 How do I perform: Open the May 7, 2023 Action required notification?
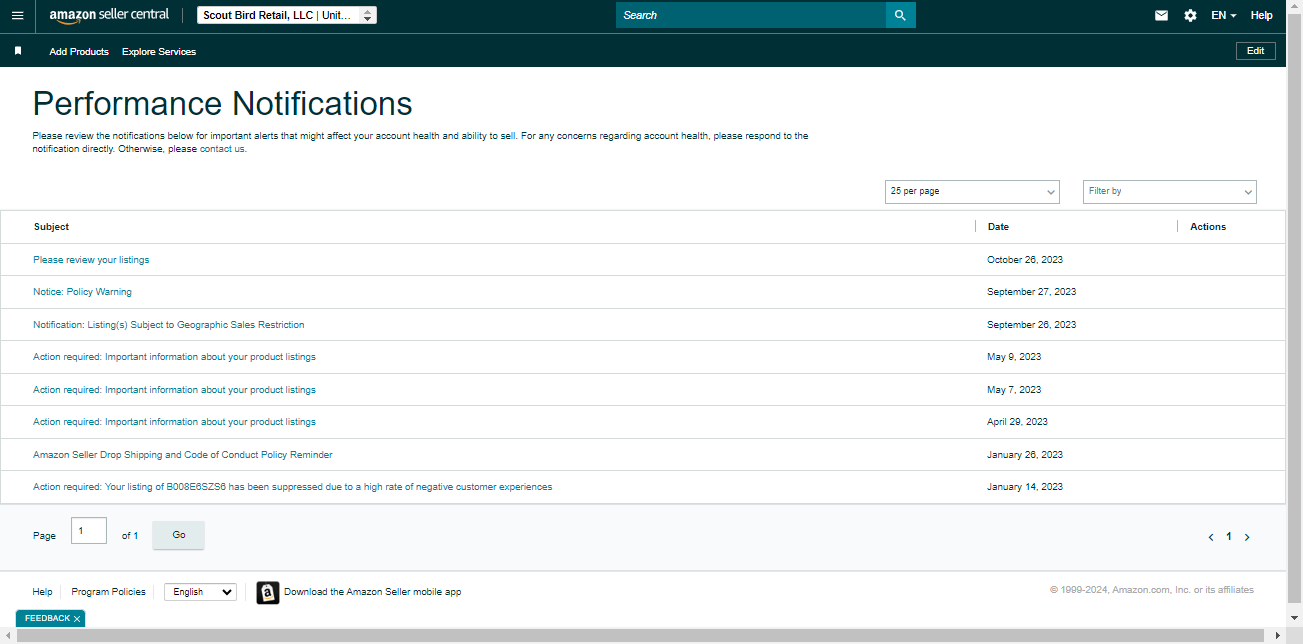[174, 390]
